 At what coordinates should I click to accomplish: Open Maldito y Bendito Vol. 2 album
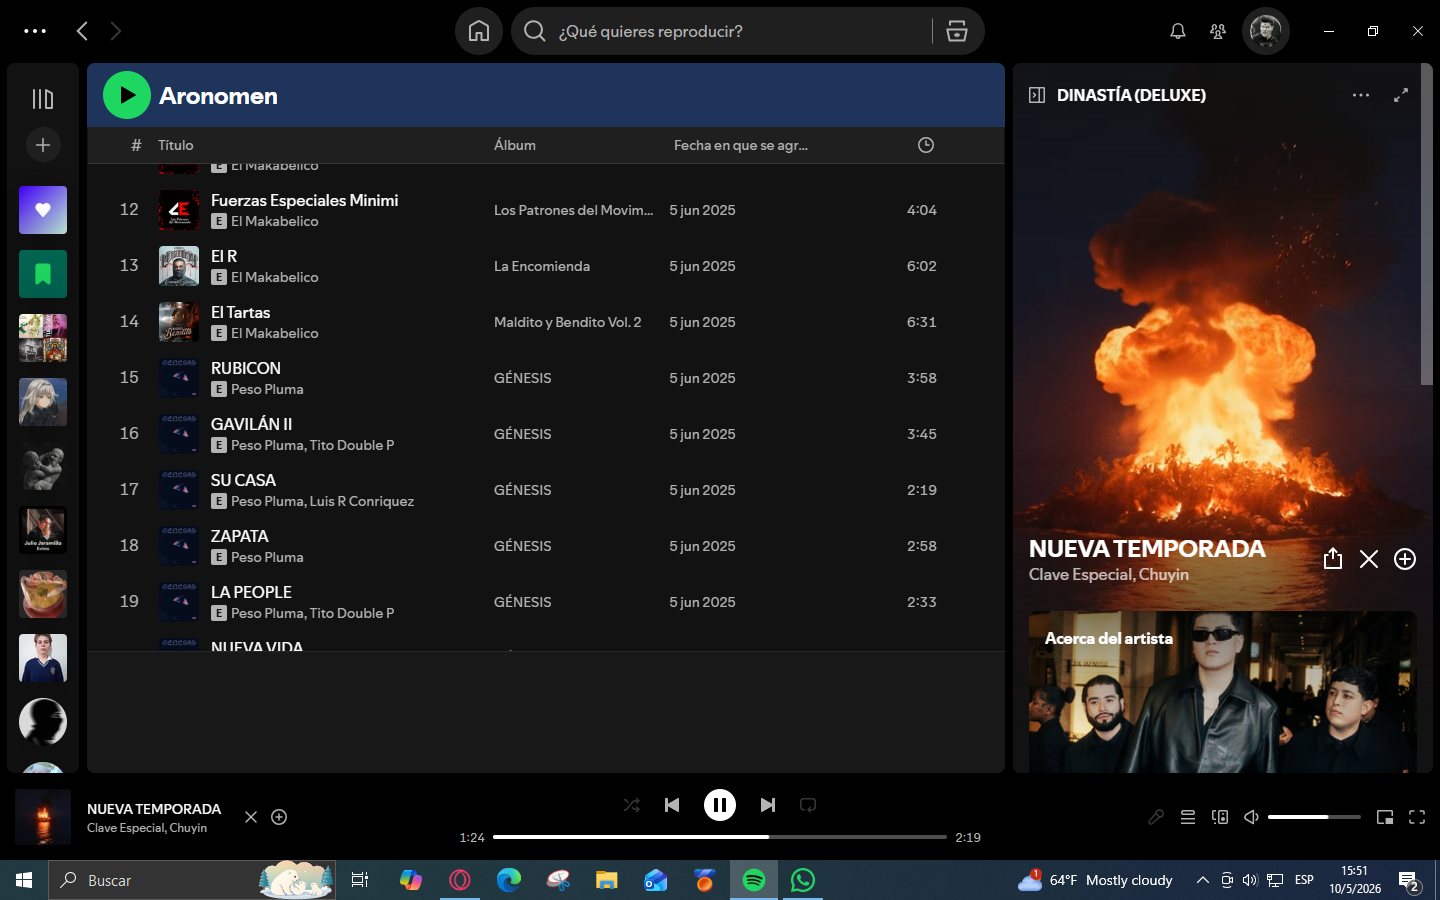[568, 322]
